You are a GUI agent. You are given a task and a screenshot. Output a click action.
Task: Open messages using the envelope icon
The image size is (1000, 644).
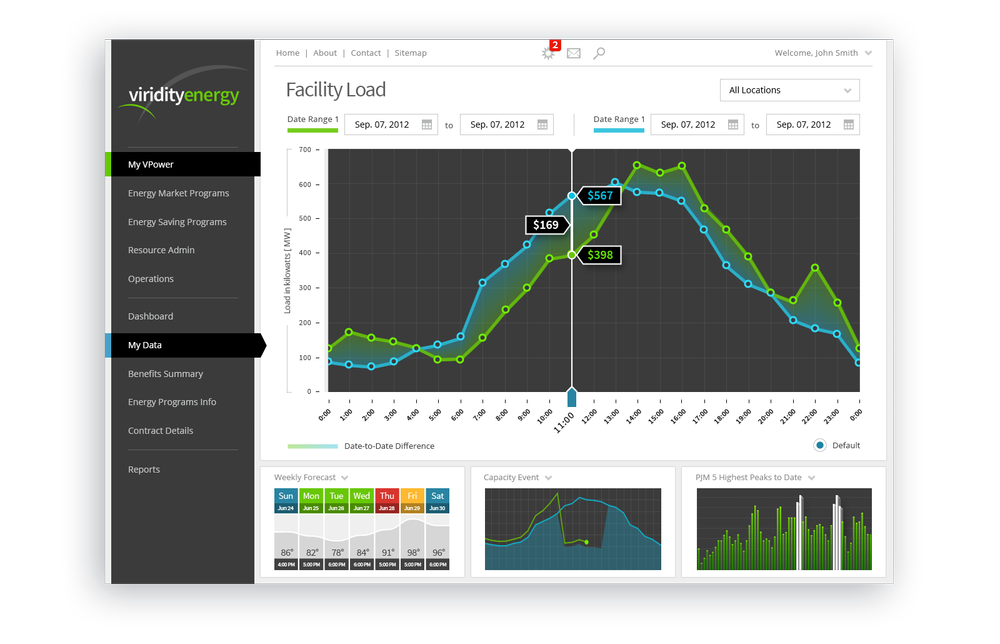click(x=573, y=53)
